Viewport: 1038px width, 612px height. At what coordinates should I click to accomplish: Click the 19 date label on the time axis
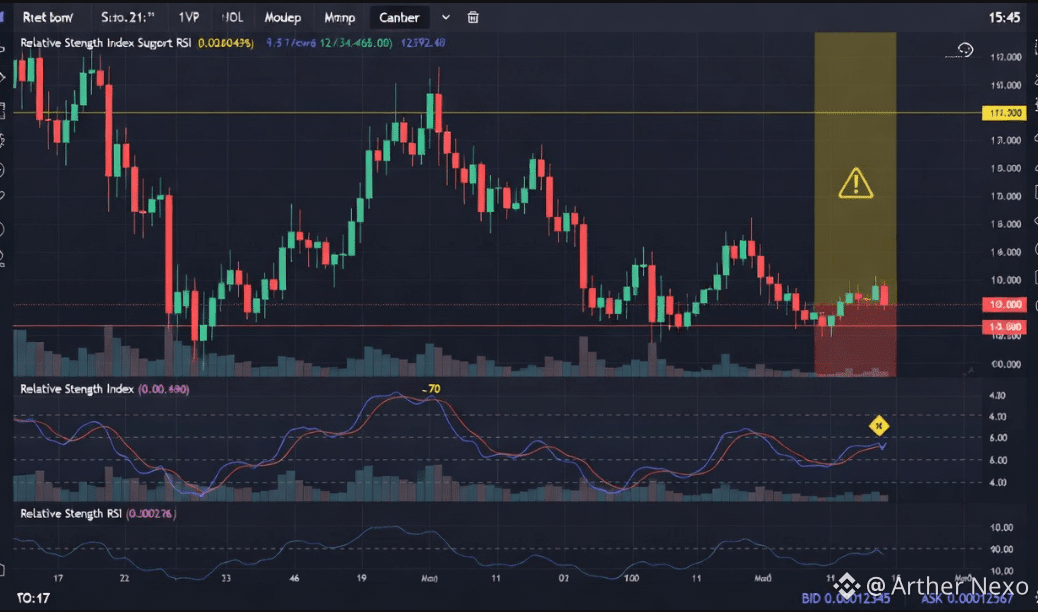[361, 578]
